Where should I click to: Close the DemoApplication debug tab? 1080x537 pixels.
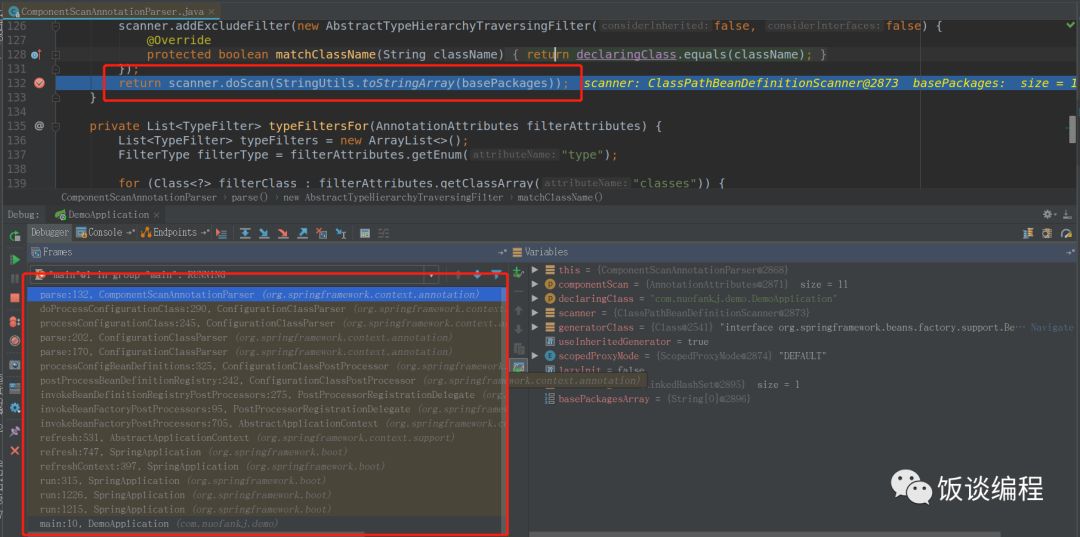(156, 215)
